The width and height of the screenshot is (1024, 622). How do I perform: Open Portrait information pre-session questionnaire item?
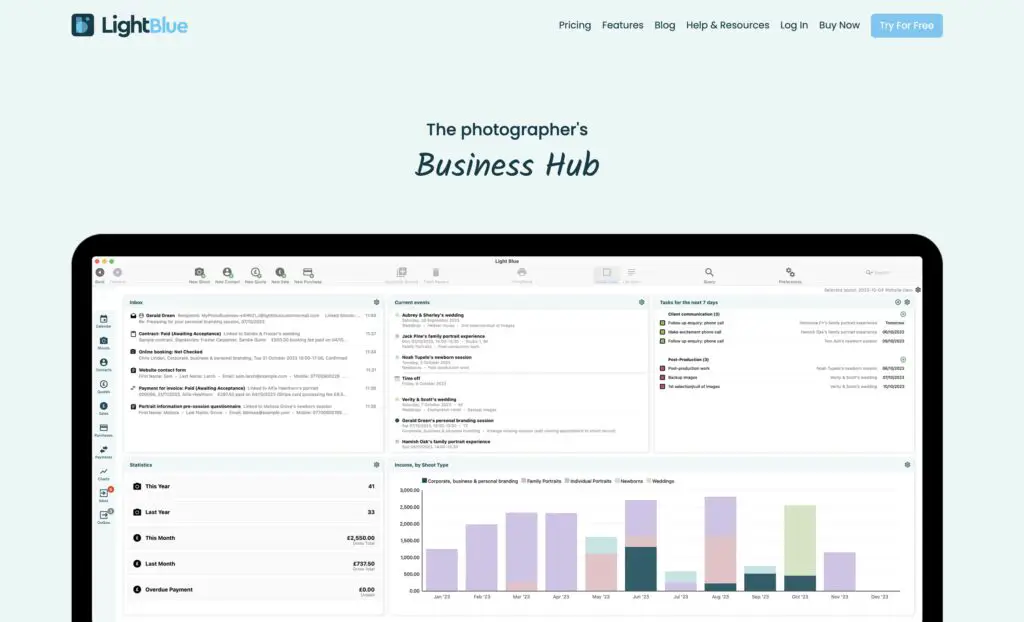pyautogui.click(x=253, y=410)
